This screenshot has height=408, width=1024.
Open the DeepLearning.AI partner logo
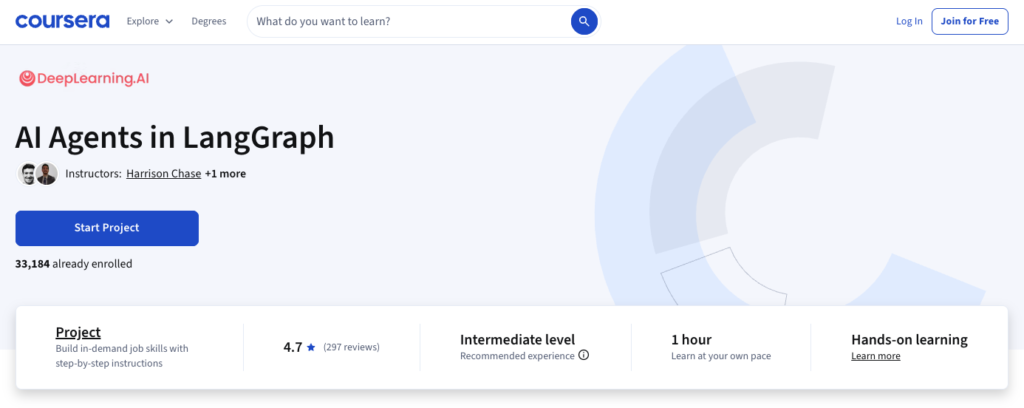click(x=84, y=79)
